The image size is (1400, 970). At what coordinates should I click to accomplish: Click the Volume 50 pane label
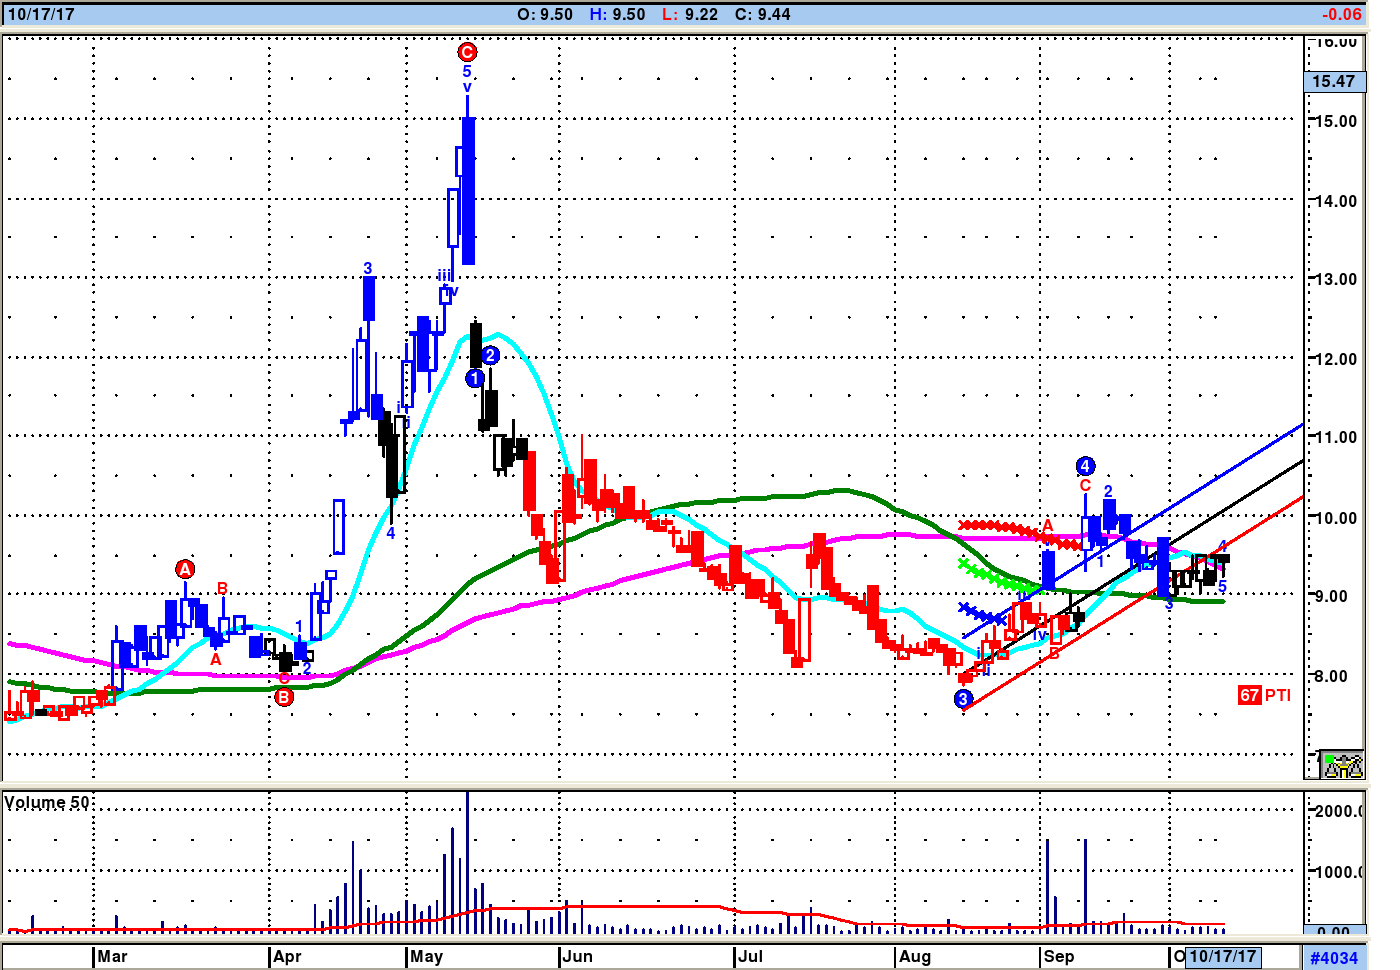[x=47, y=802]
